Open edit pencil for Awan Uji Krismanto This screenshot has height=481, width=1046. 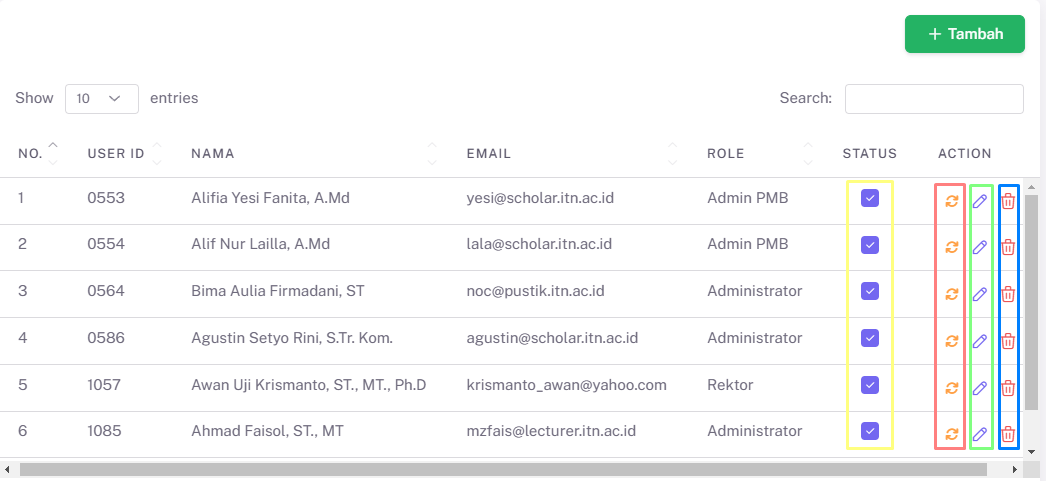(979, 388)
